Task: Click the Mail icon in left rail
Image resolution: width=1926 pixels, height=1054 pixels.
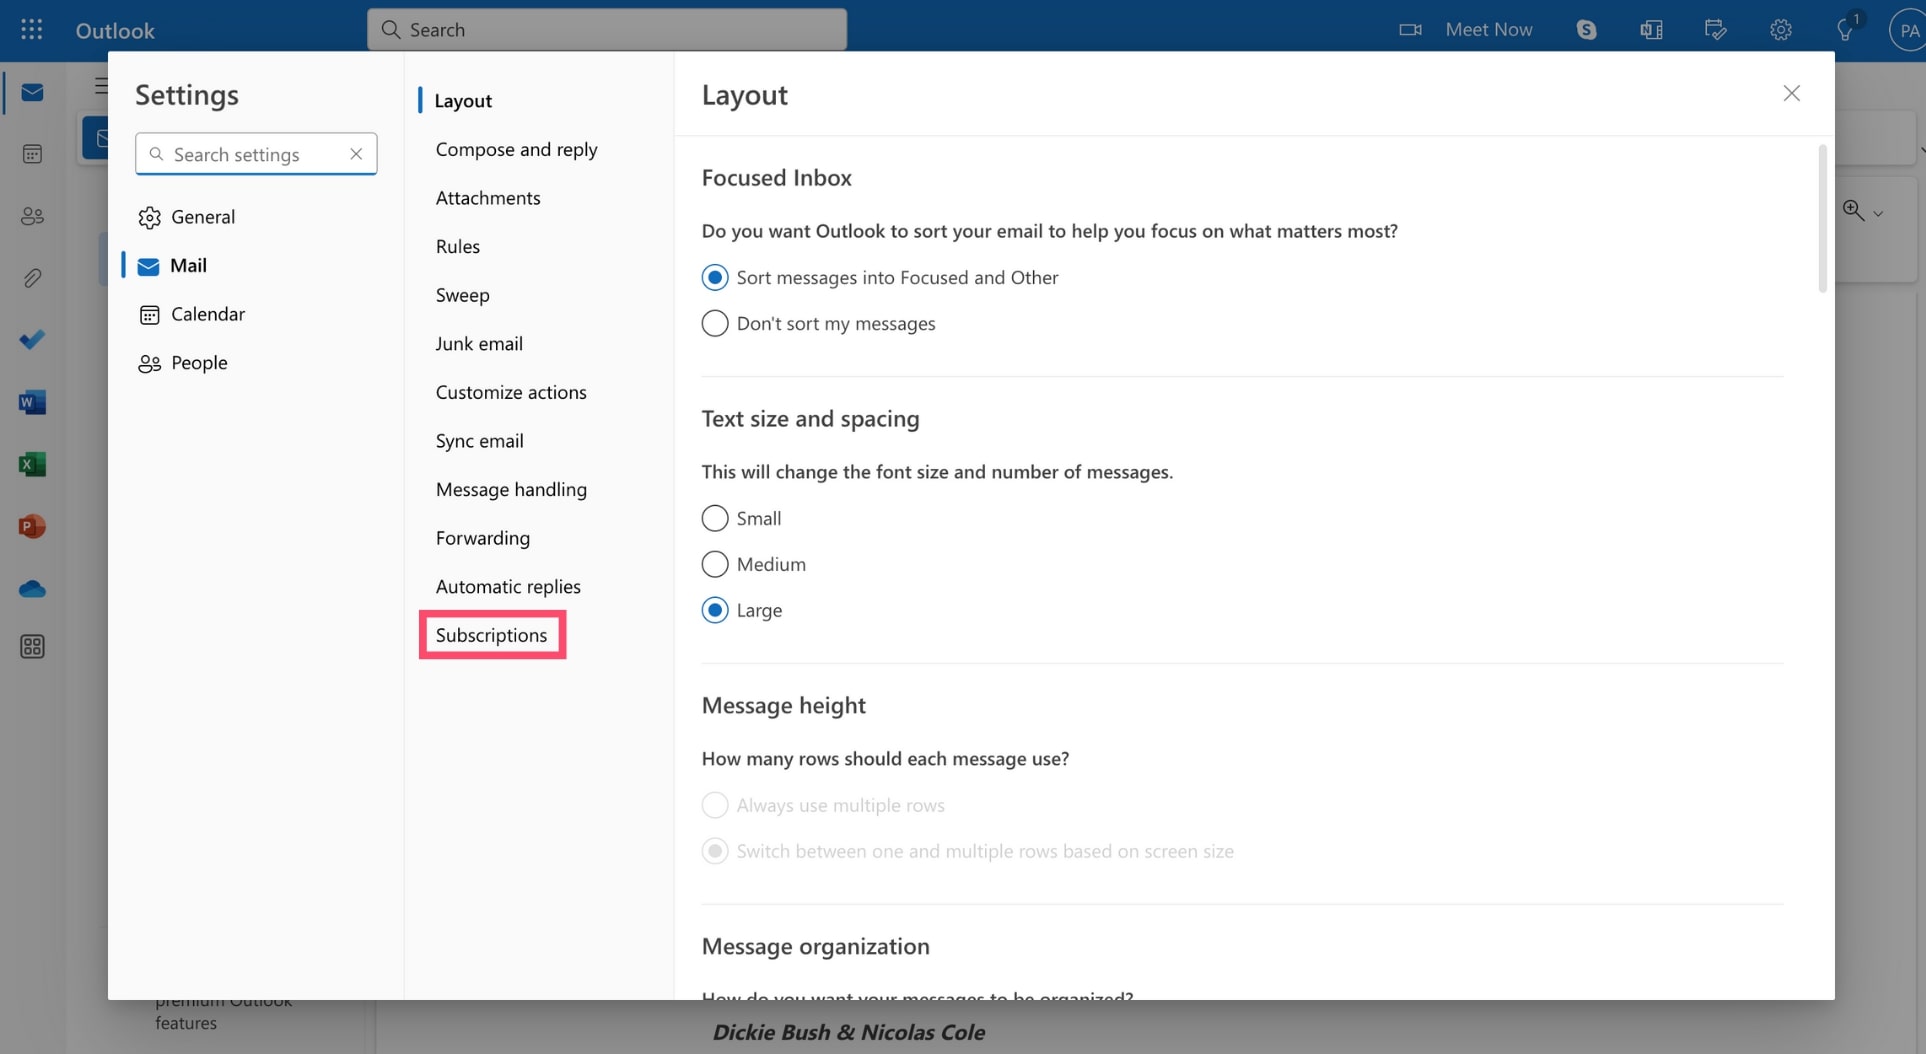Action: coord(32,92)
